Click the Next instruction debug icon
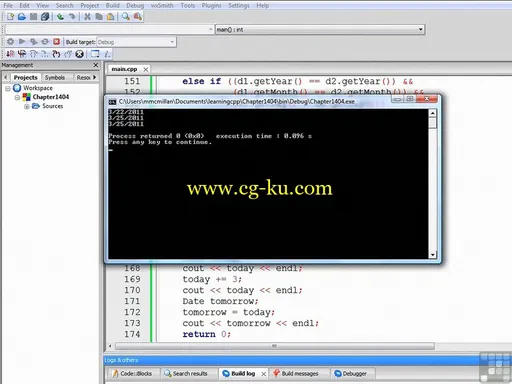The height and width of the screenshot is (384, 512). pyautogui.click(x=45, y=54)
